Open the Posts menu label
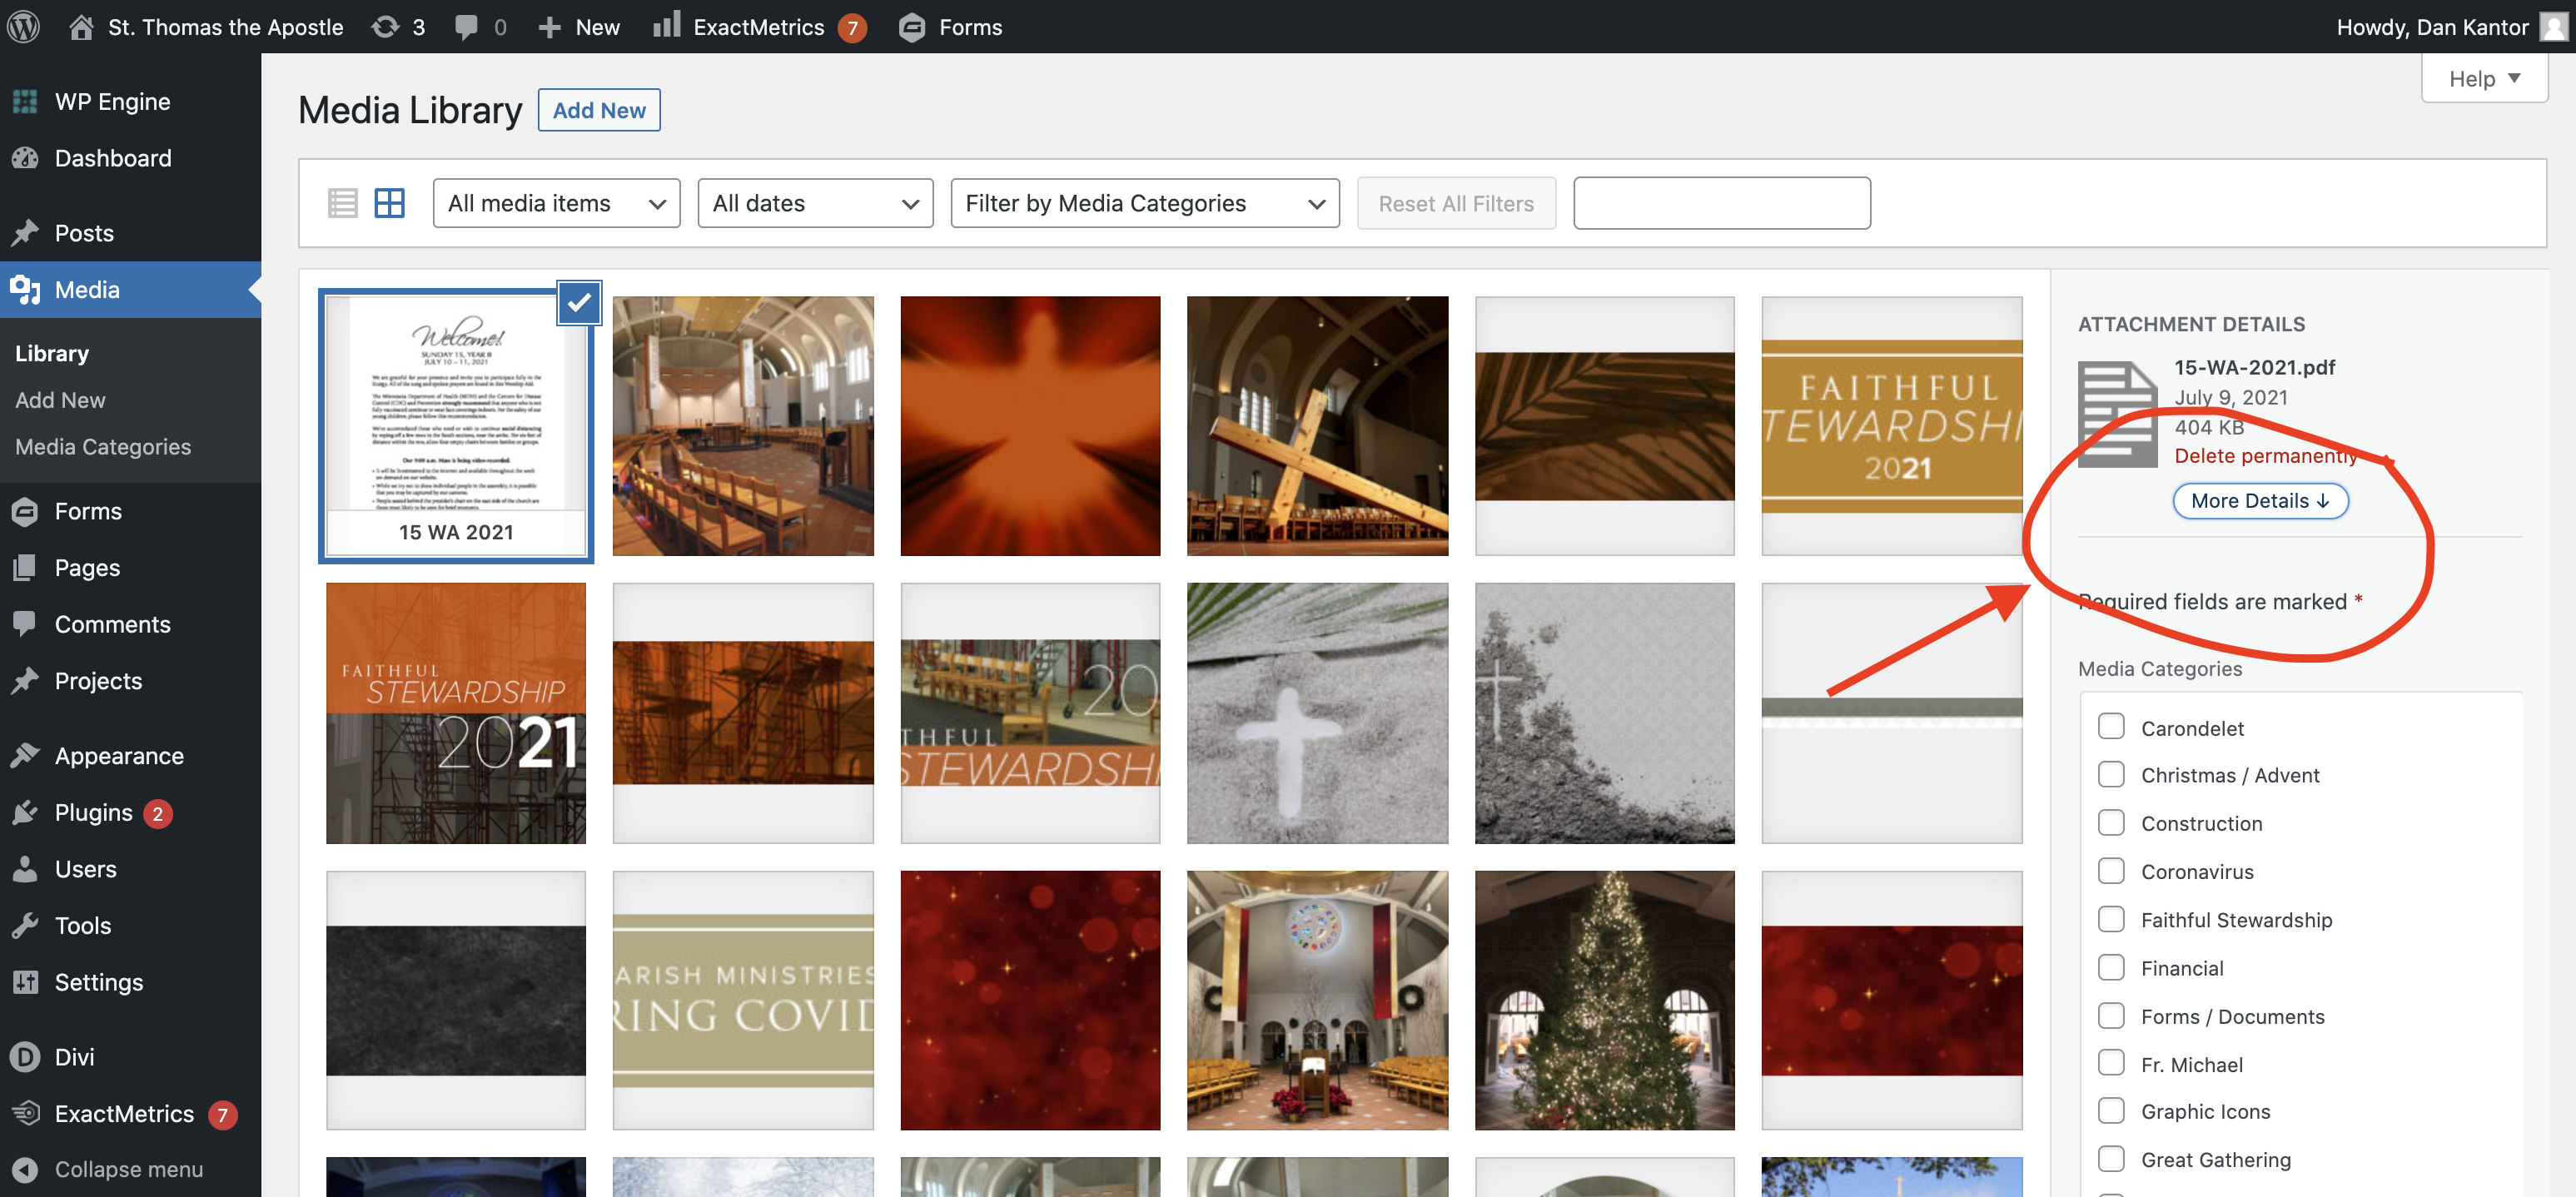This screenshot has height=1197, width=2576. (84, 233)
